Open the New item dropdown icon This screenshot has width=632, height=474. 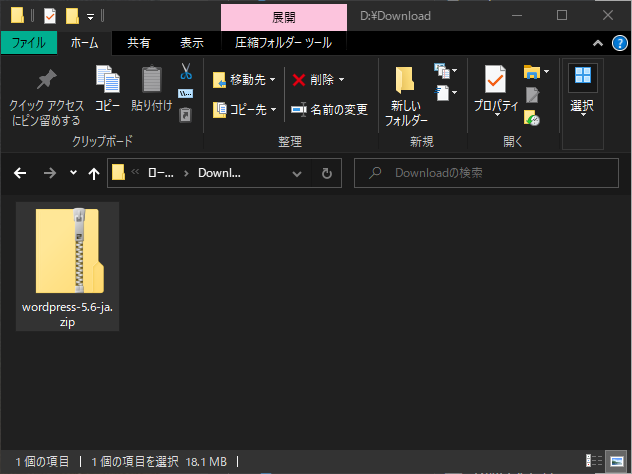click(445, 71)
